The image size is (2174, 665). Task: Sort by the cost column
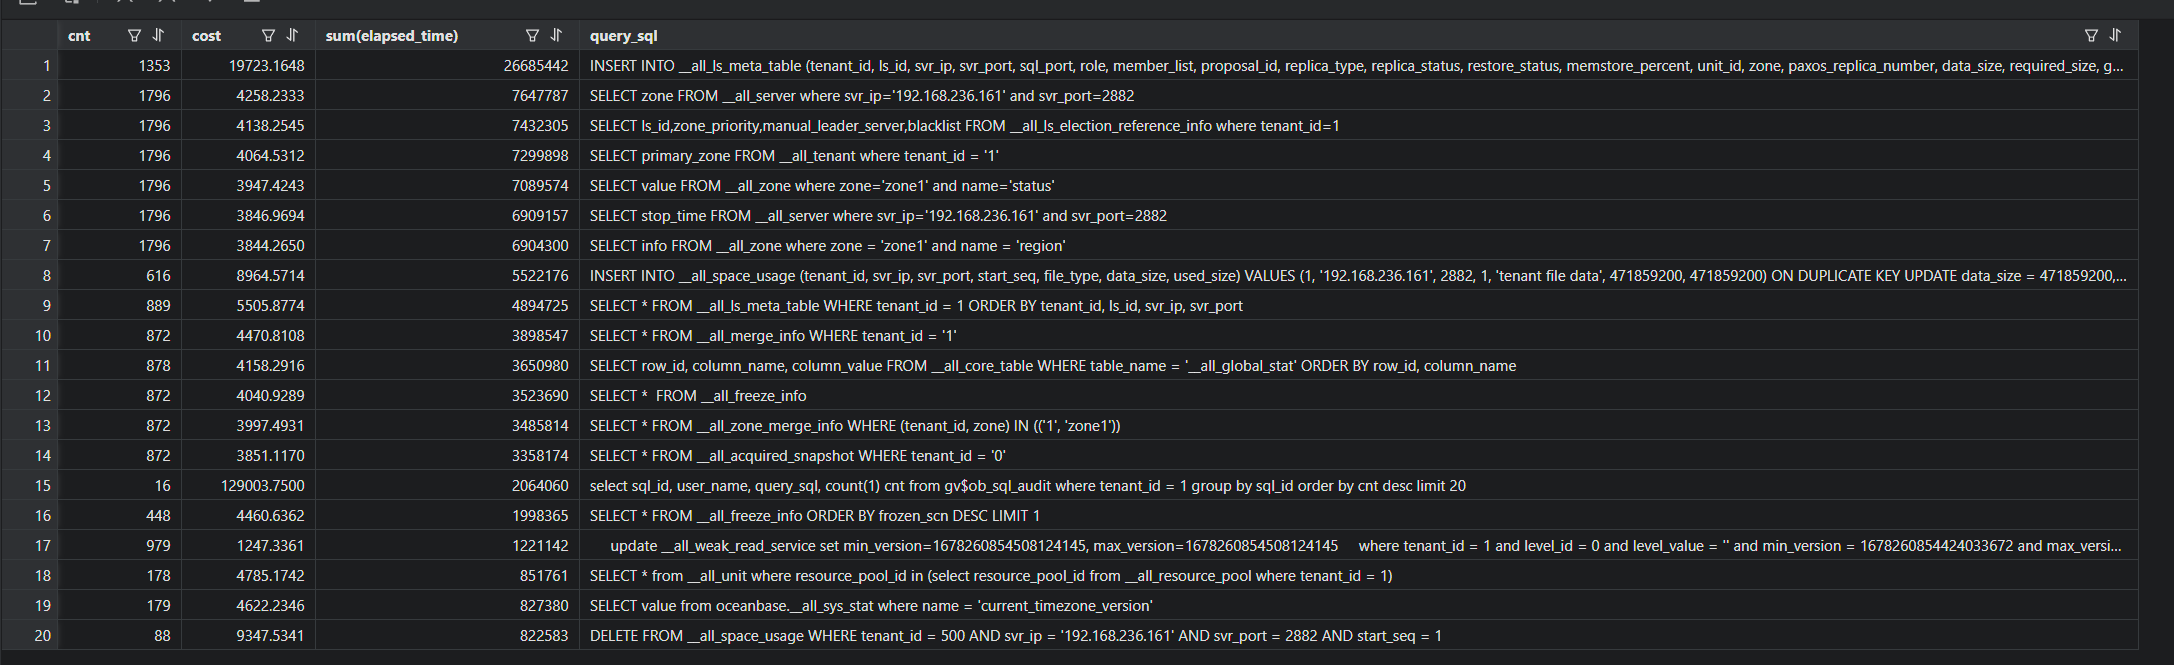[x=292, y=35]
